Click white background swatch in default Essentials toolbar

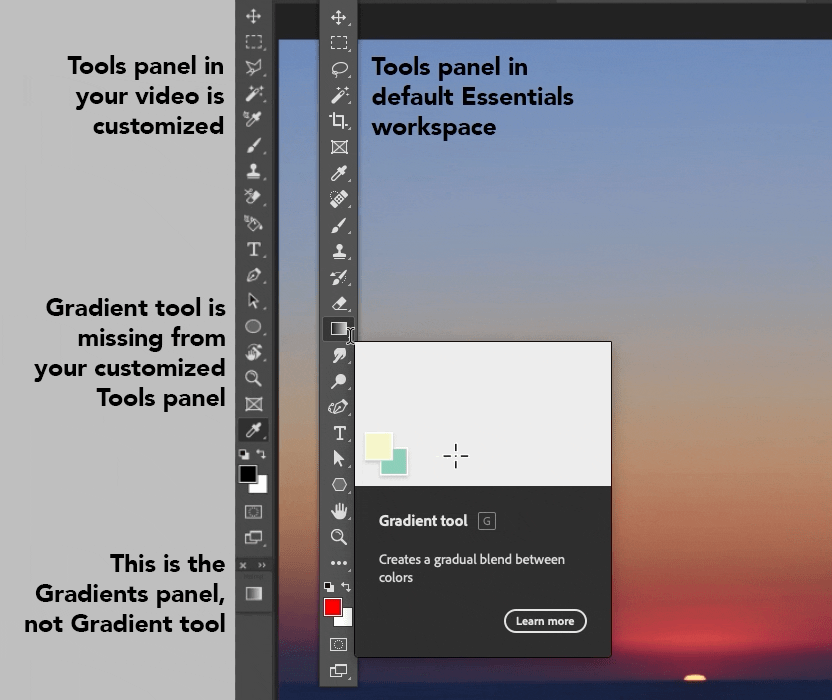346,619
